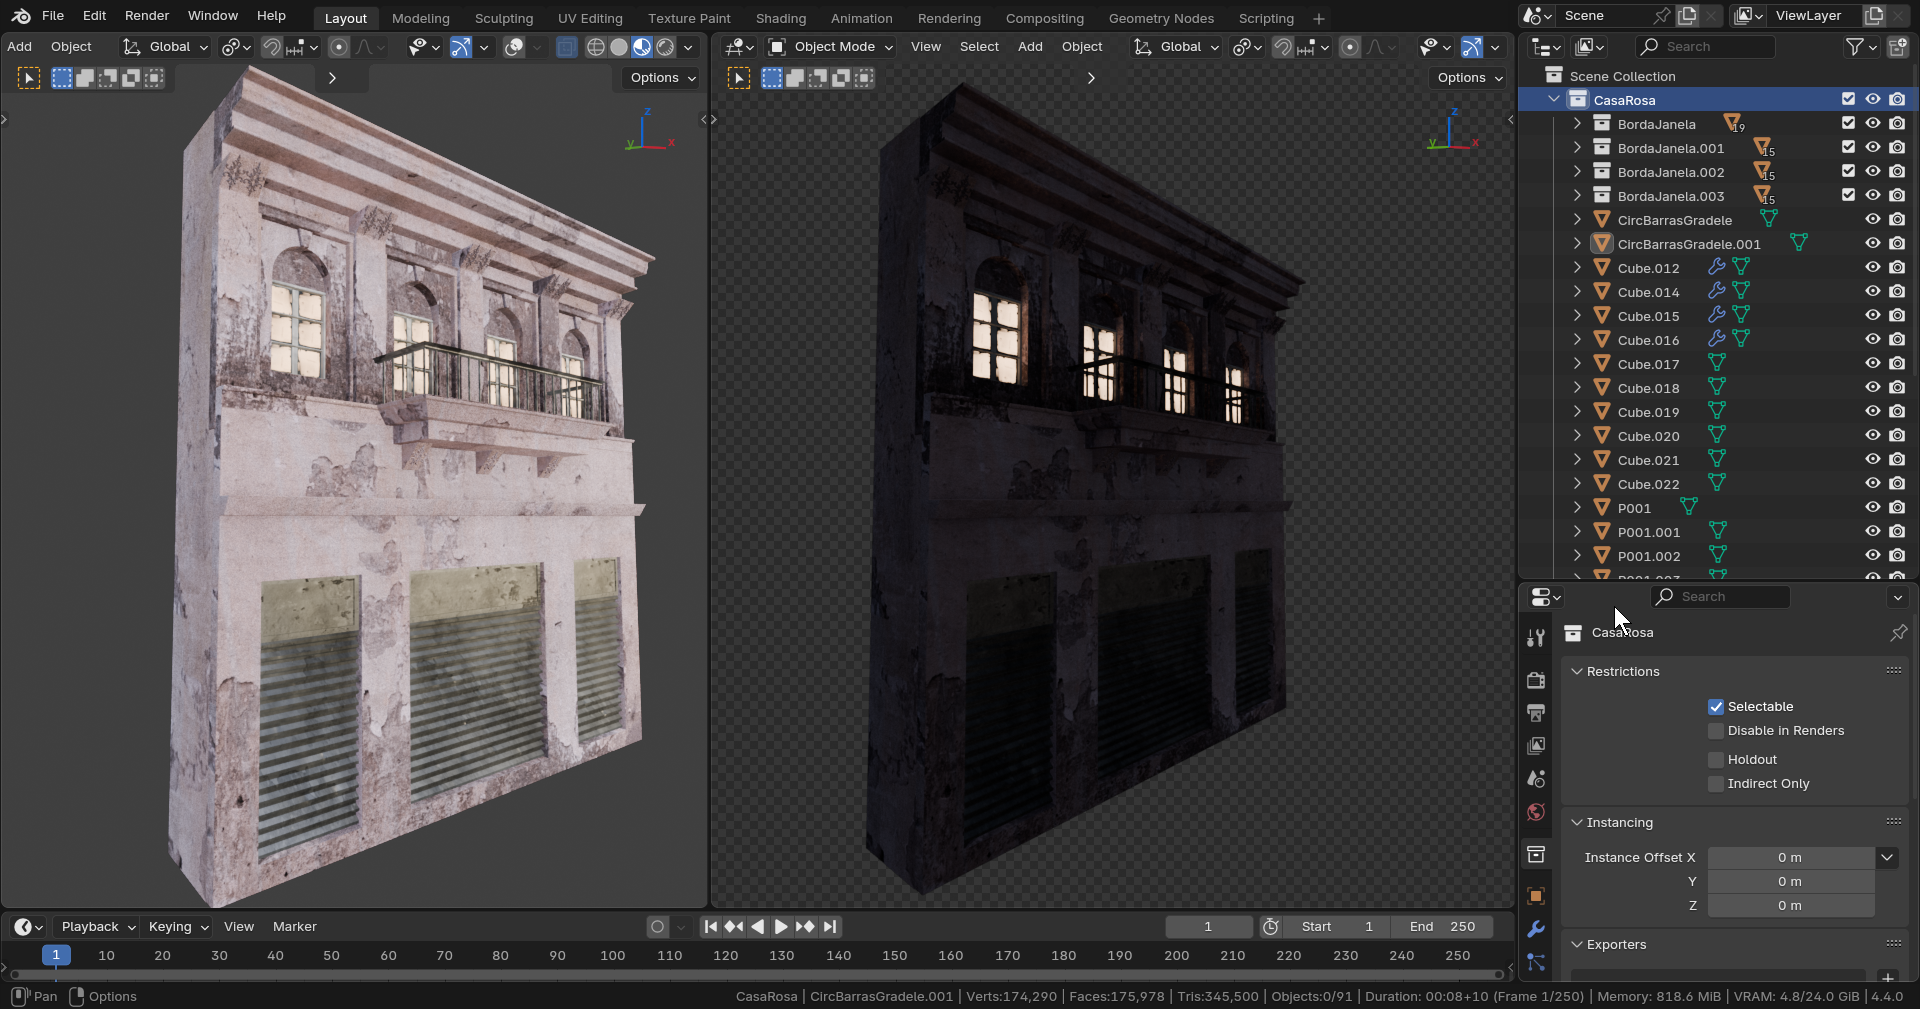Open the World properties tab
Screen dimensions: 1920x1009
1536,812
